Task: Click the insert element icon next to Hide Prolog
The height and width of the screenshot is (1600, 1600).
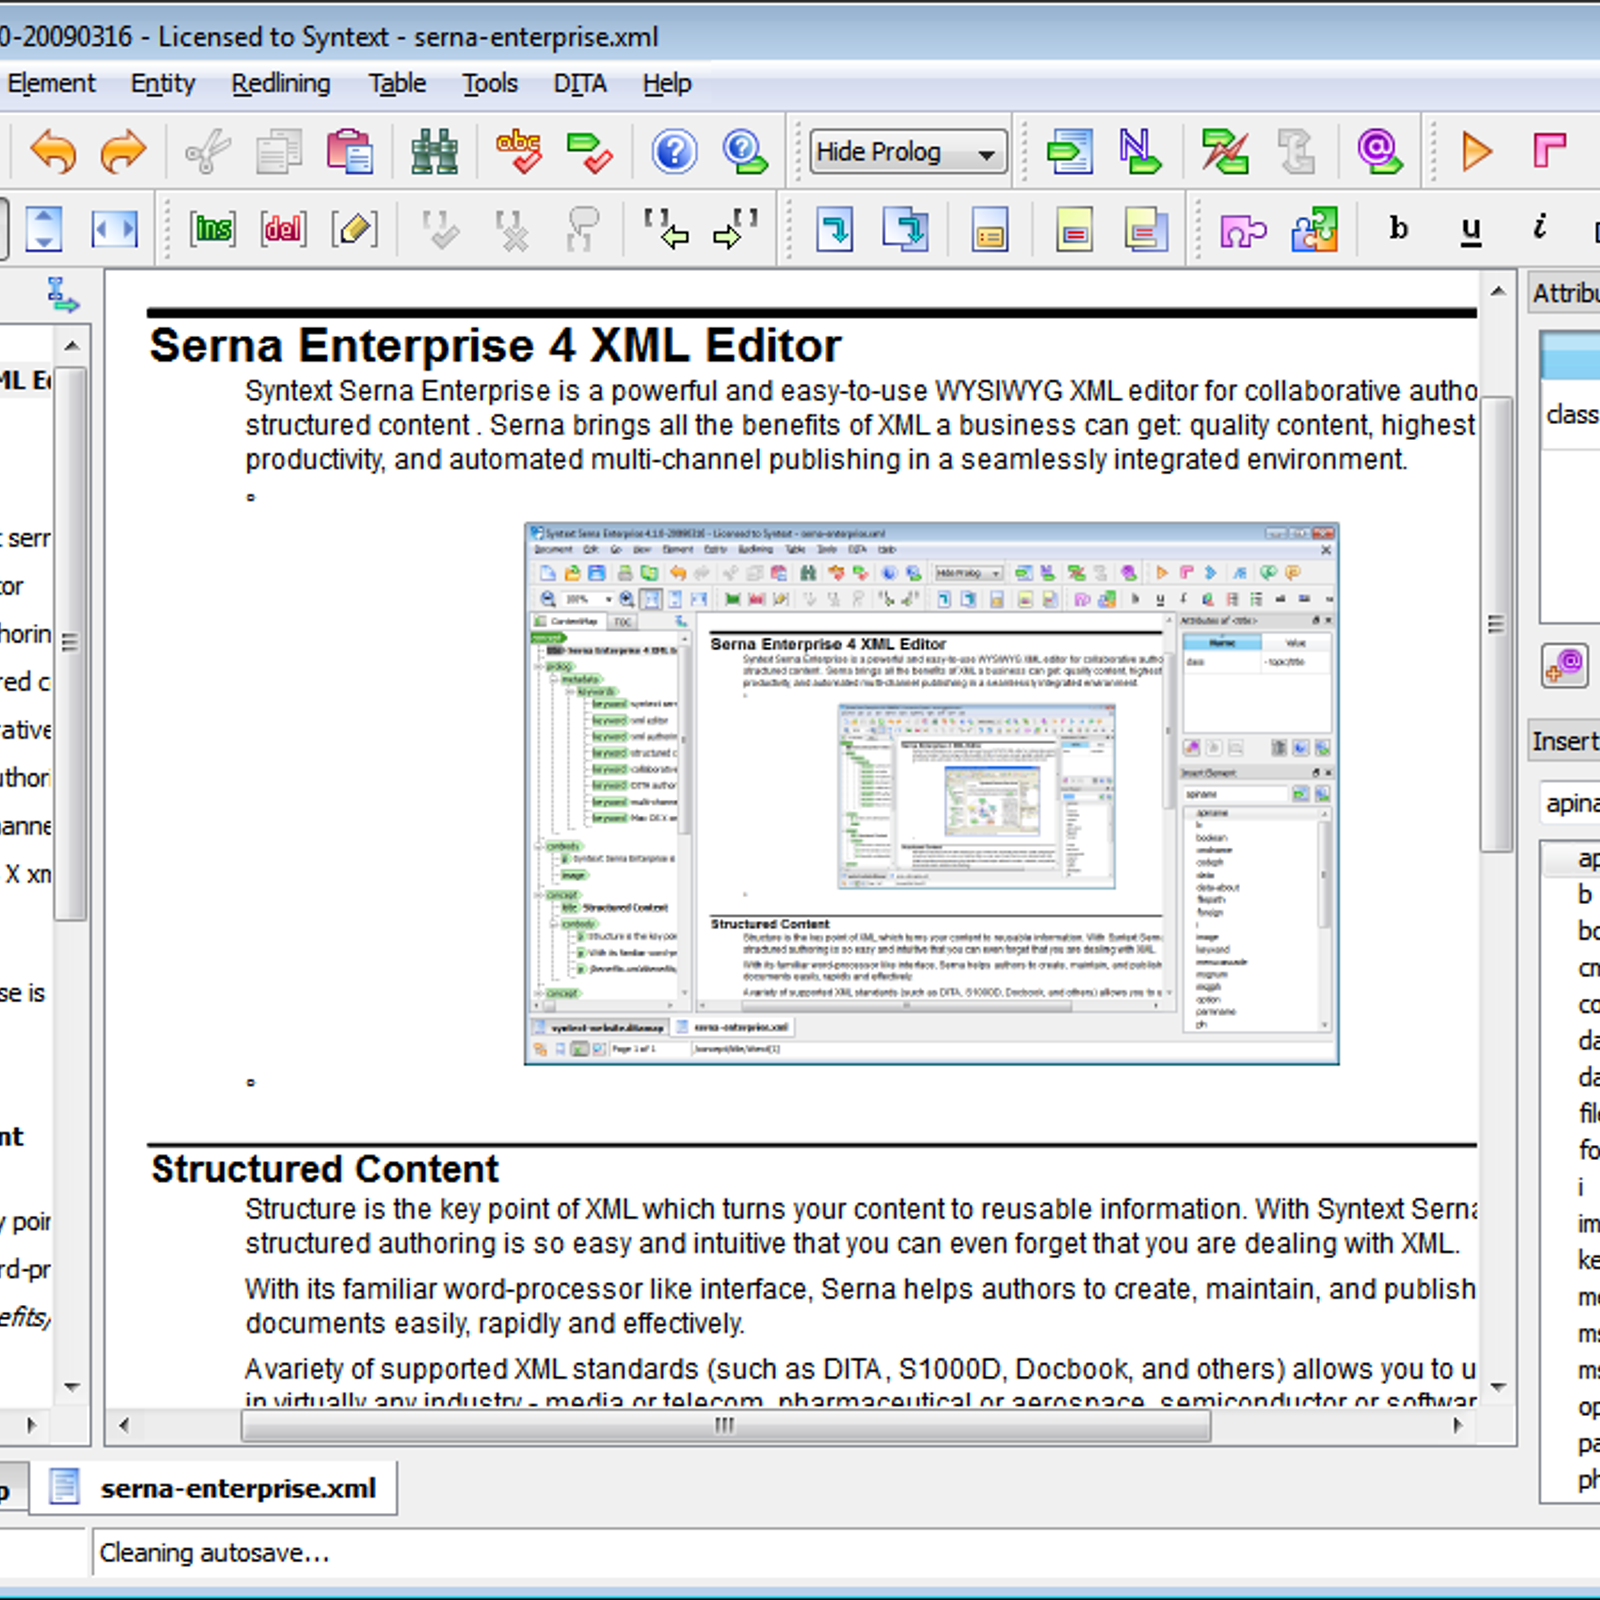Action: [x=1069, y=152]
